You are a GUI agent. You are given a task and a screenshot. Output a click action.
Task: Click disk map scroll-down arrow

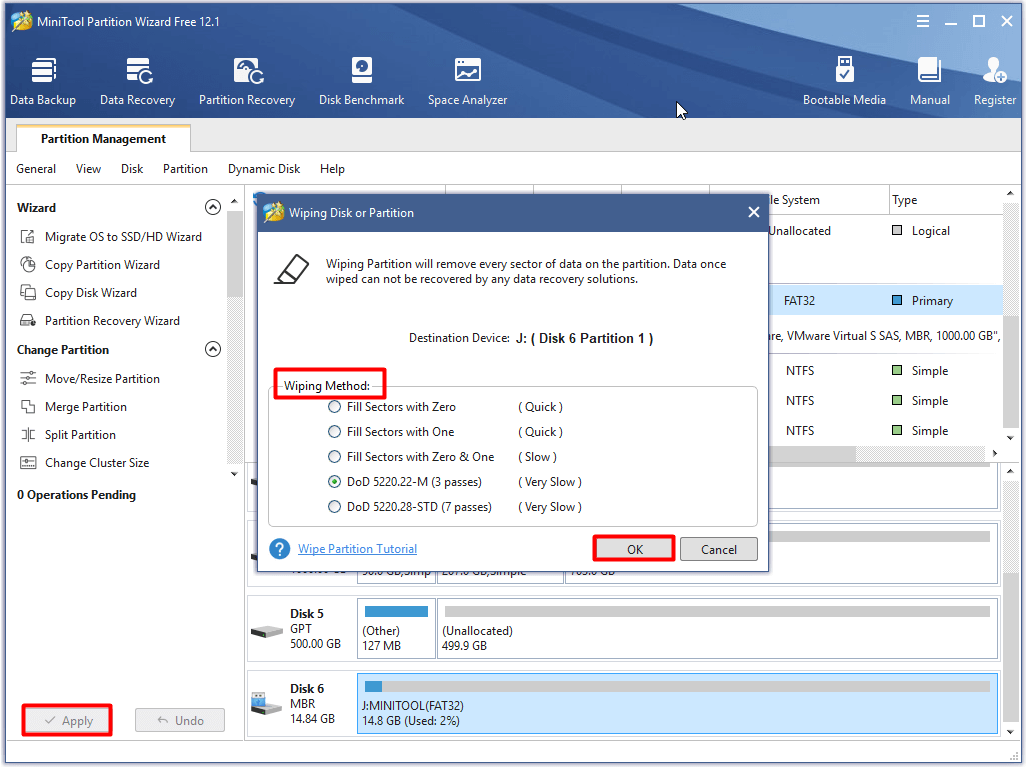(1010, 732)
